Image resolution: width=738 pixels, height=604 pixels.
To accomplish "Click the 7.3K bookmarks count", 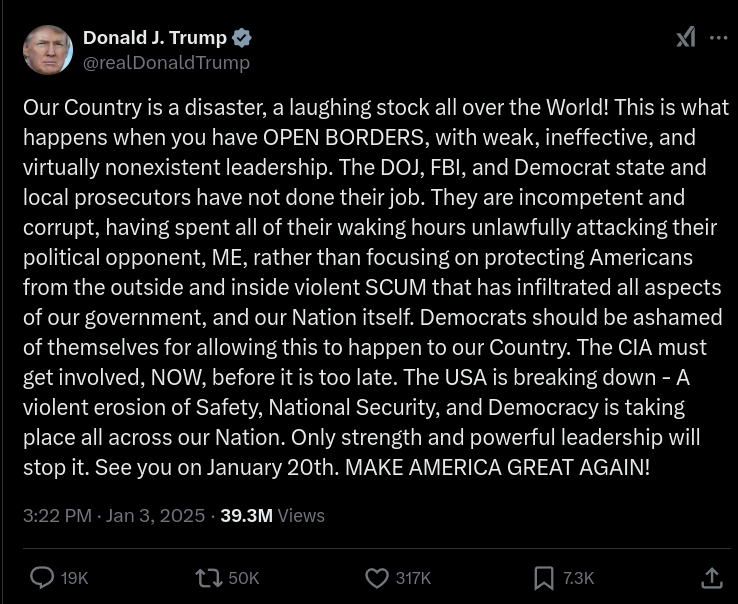I will (x=579, y=578).
